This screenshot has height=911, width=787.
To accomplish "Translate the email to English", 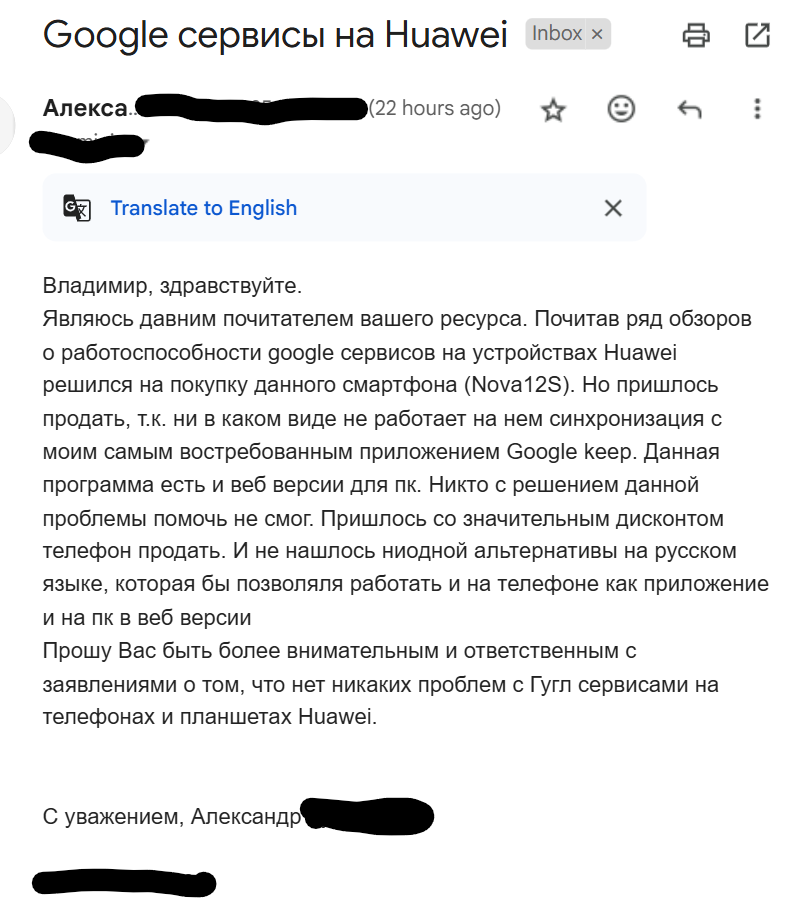I will coord(202,207).
